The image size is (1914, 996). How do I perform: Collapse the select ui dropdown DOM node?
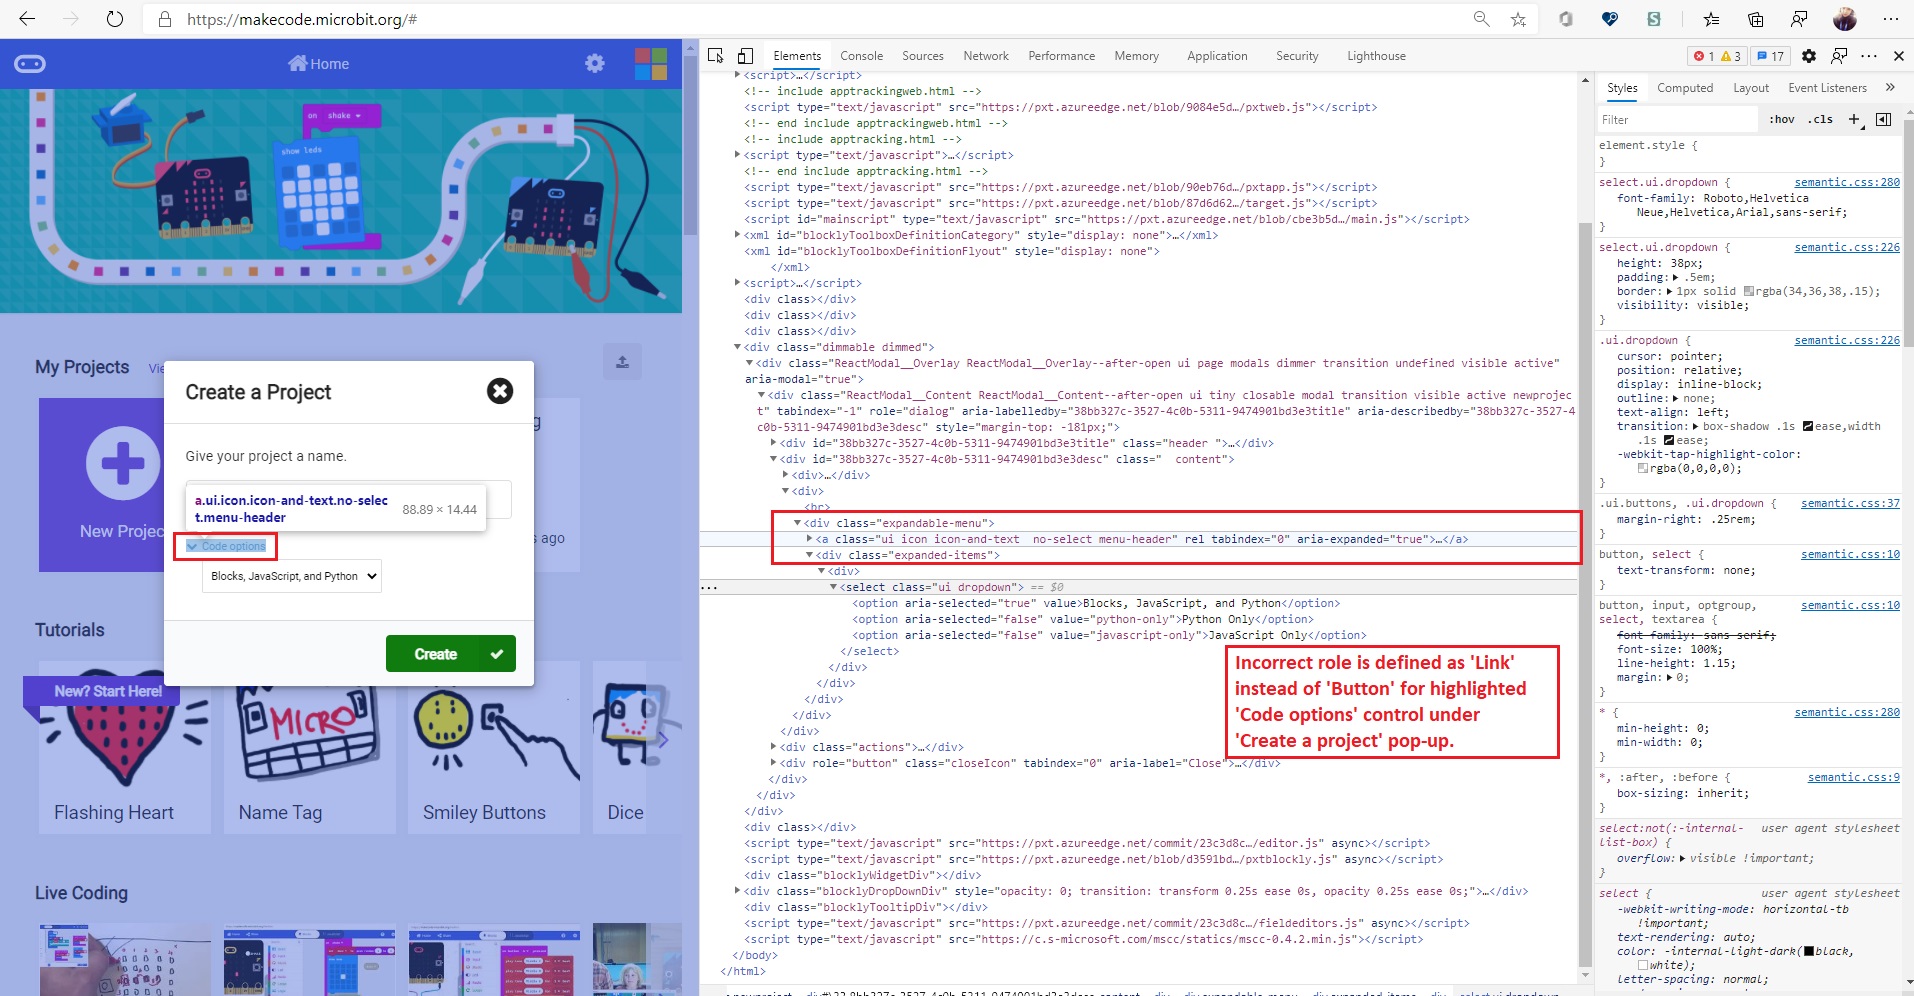(833, 587)
